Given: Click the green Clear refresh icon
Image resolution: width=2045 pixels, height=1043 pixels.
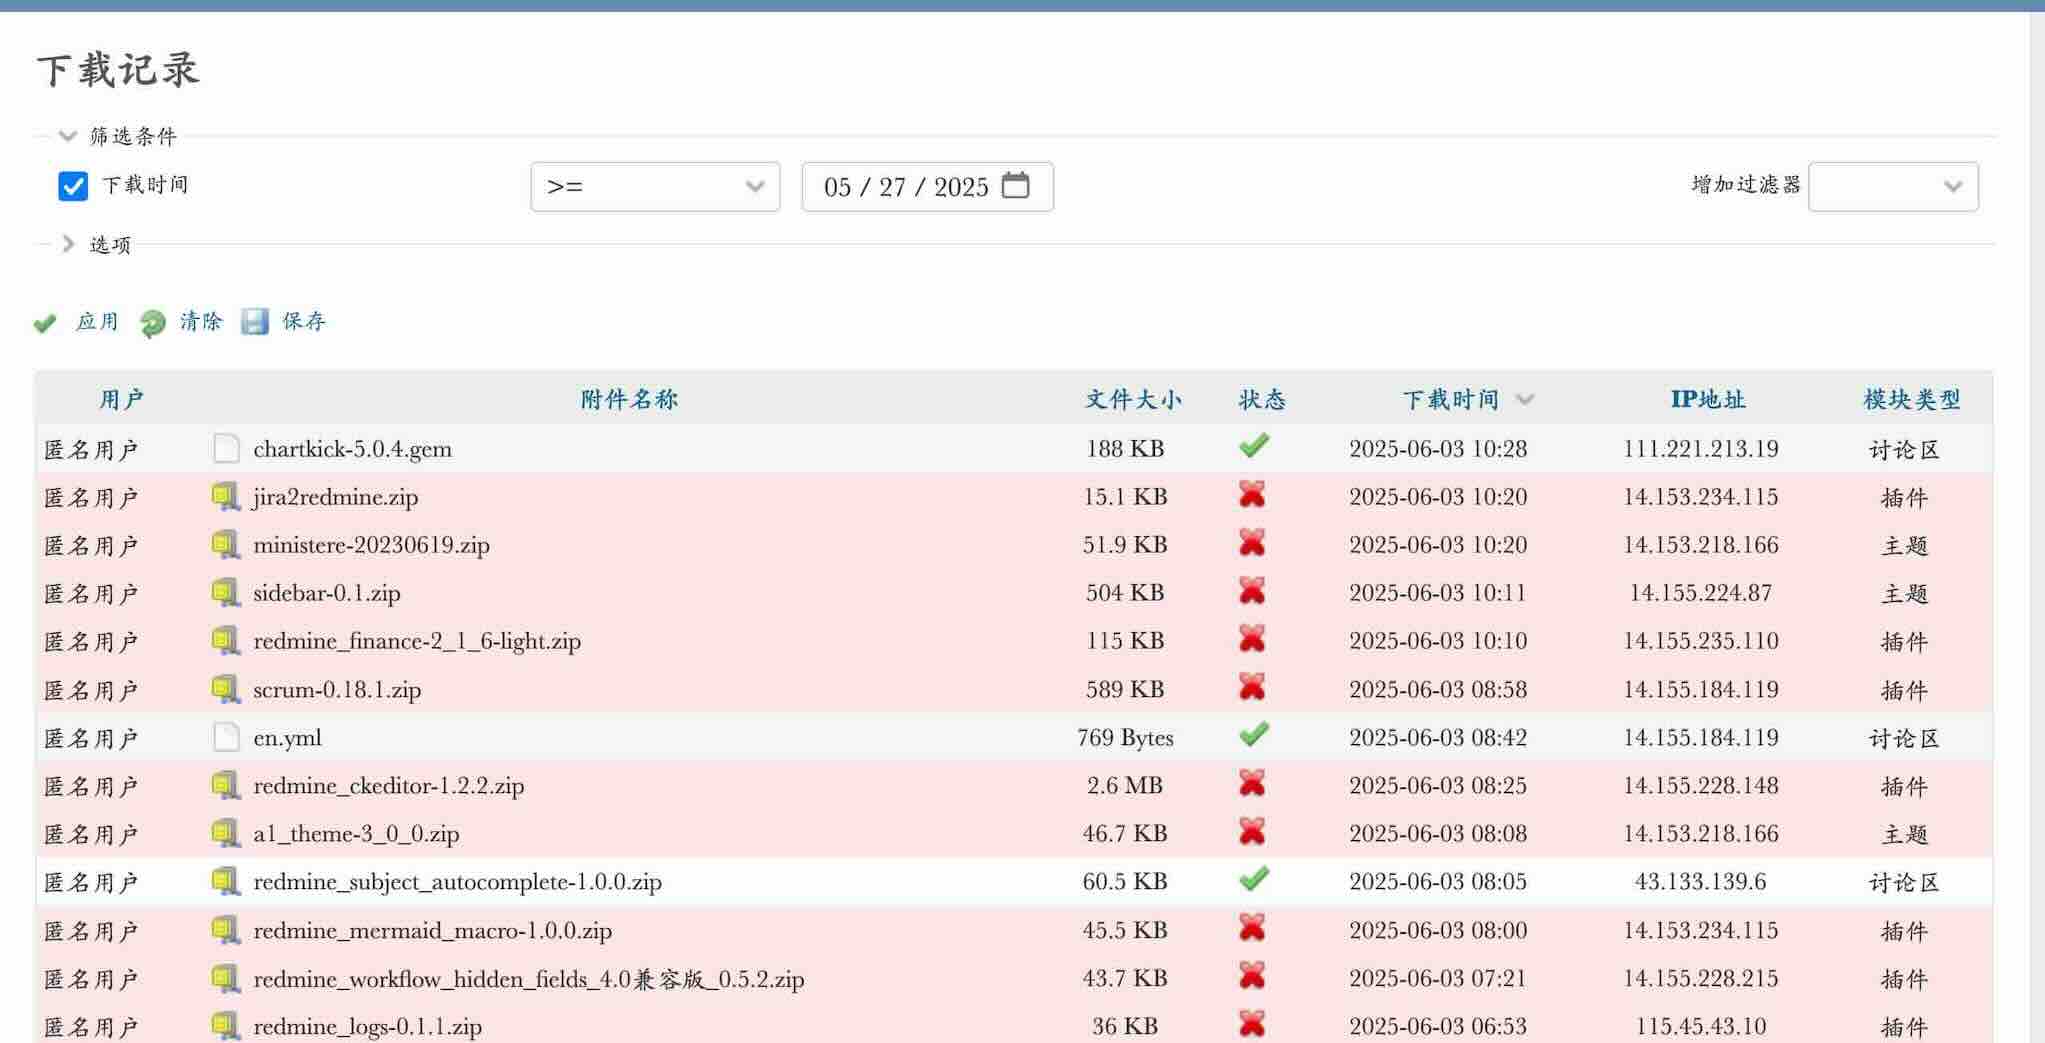Looking at the screenshot, I should point(152,323).
